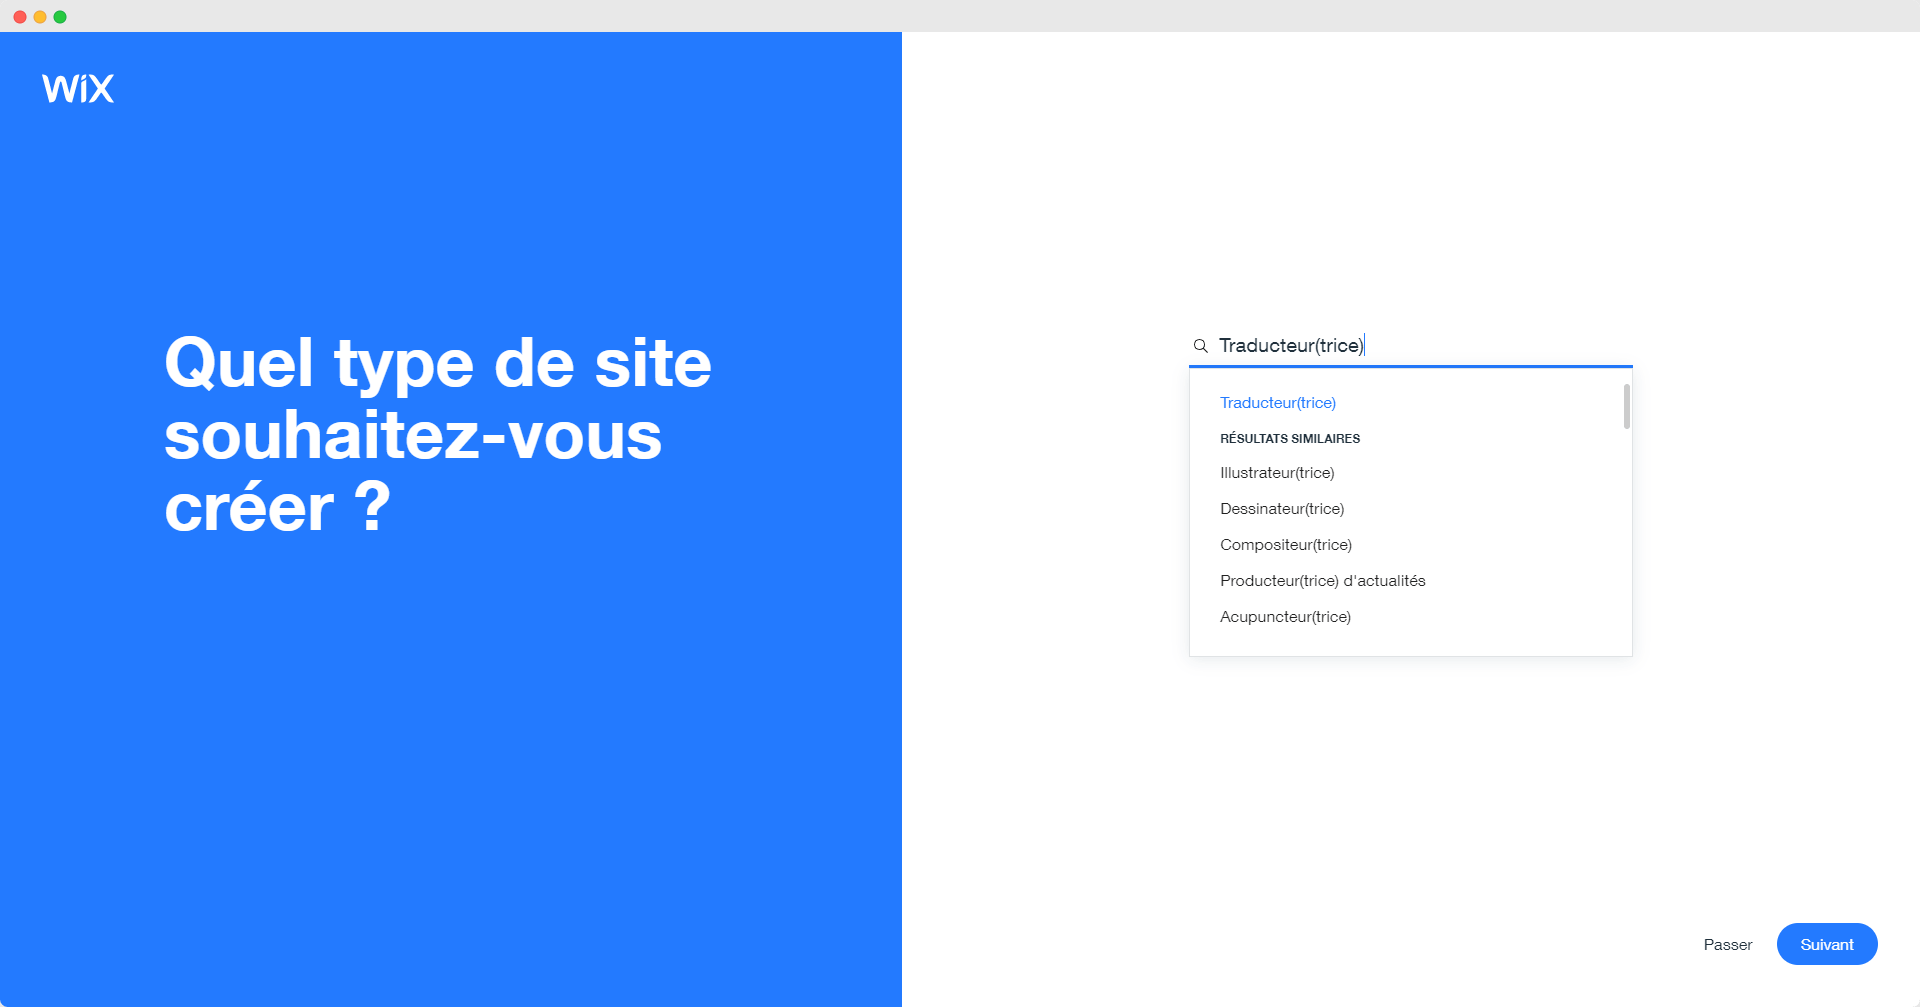Click the empty gray window title bar
Image resolution: width=1920 pixels, height=1007 pixels.
click(x=960, y=16)
